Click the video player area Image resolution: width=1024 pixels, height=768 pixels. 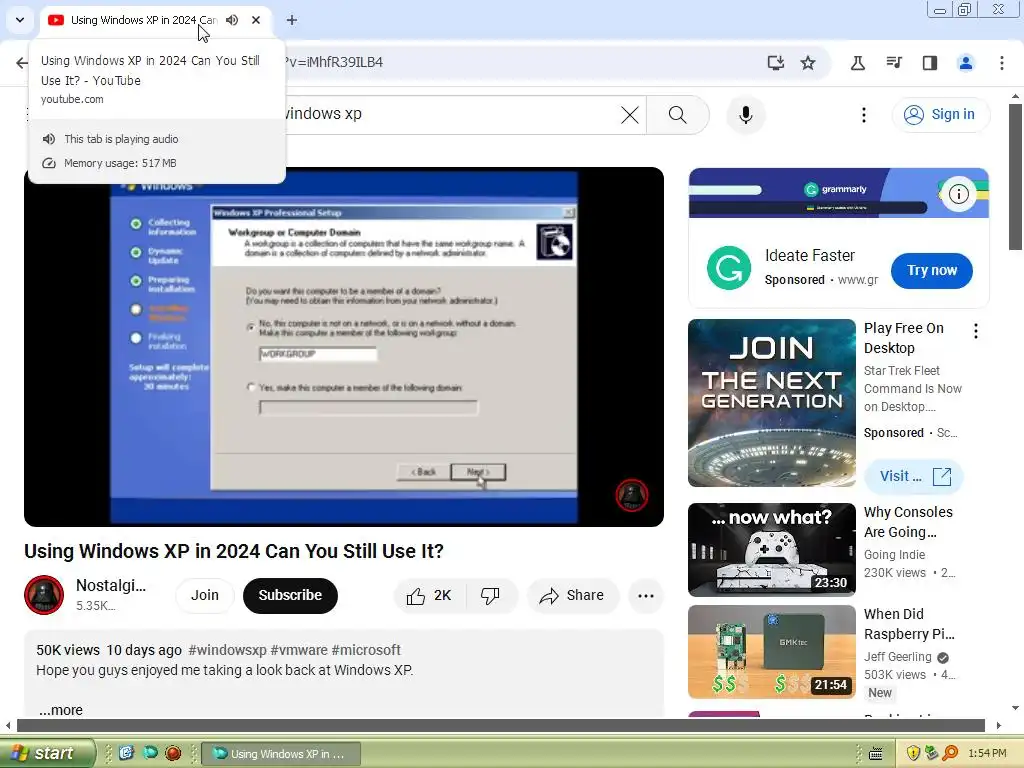pos(344,347)
